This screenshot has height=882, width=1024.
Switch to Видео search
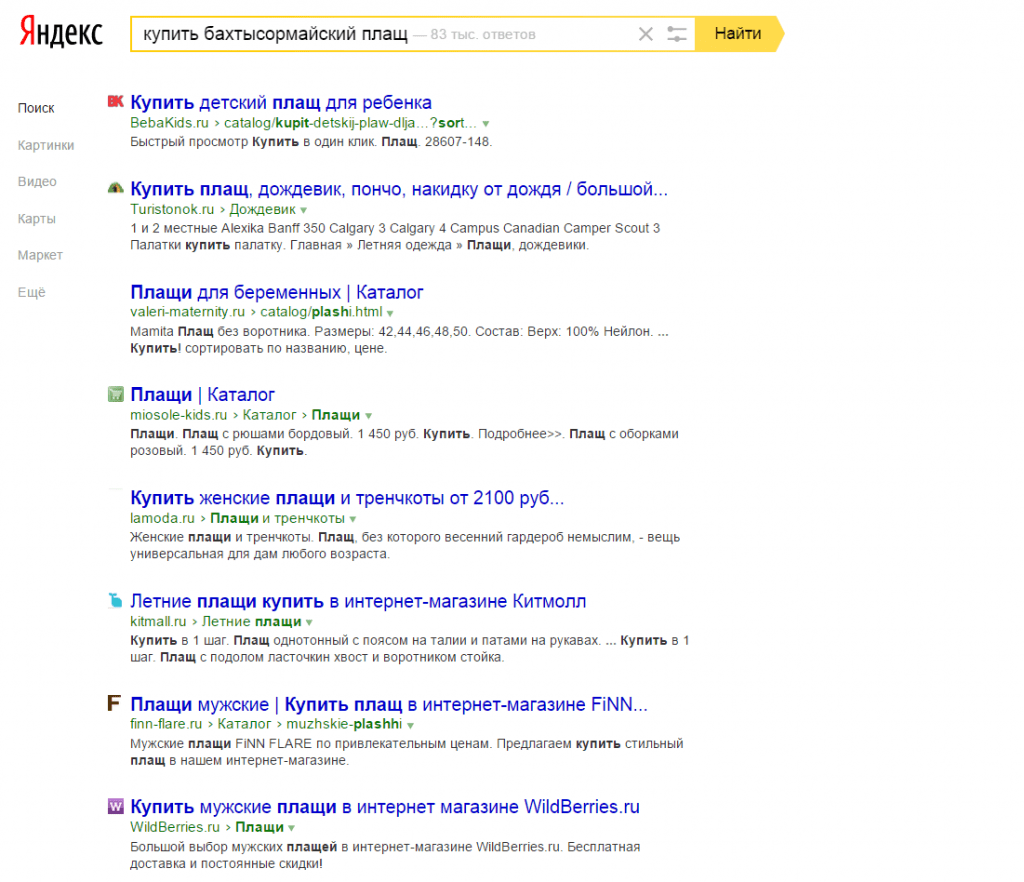click(37, 181)
